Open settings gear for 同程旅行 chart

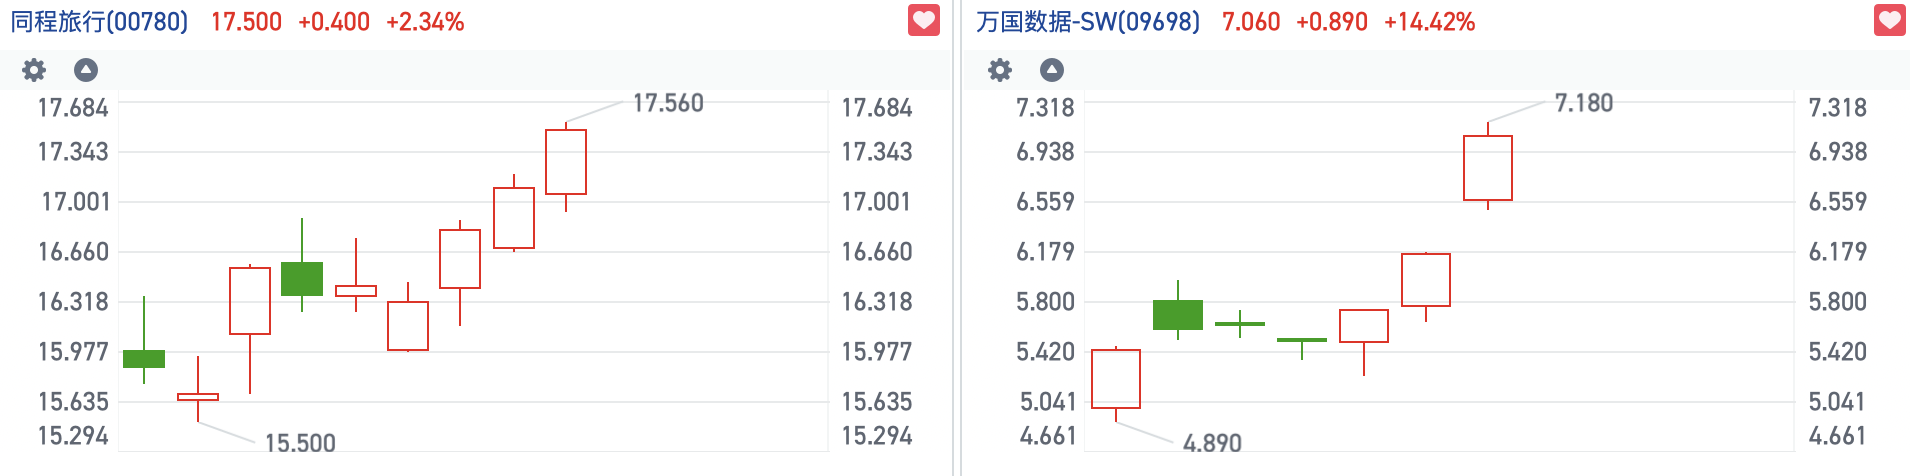[34, 70]
